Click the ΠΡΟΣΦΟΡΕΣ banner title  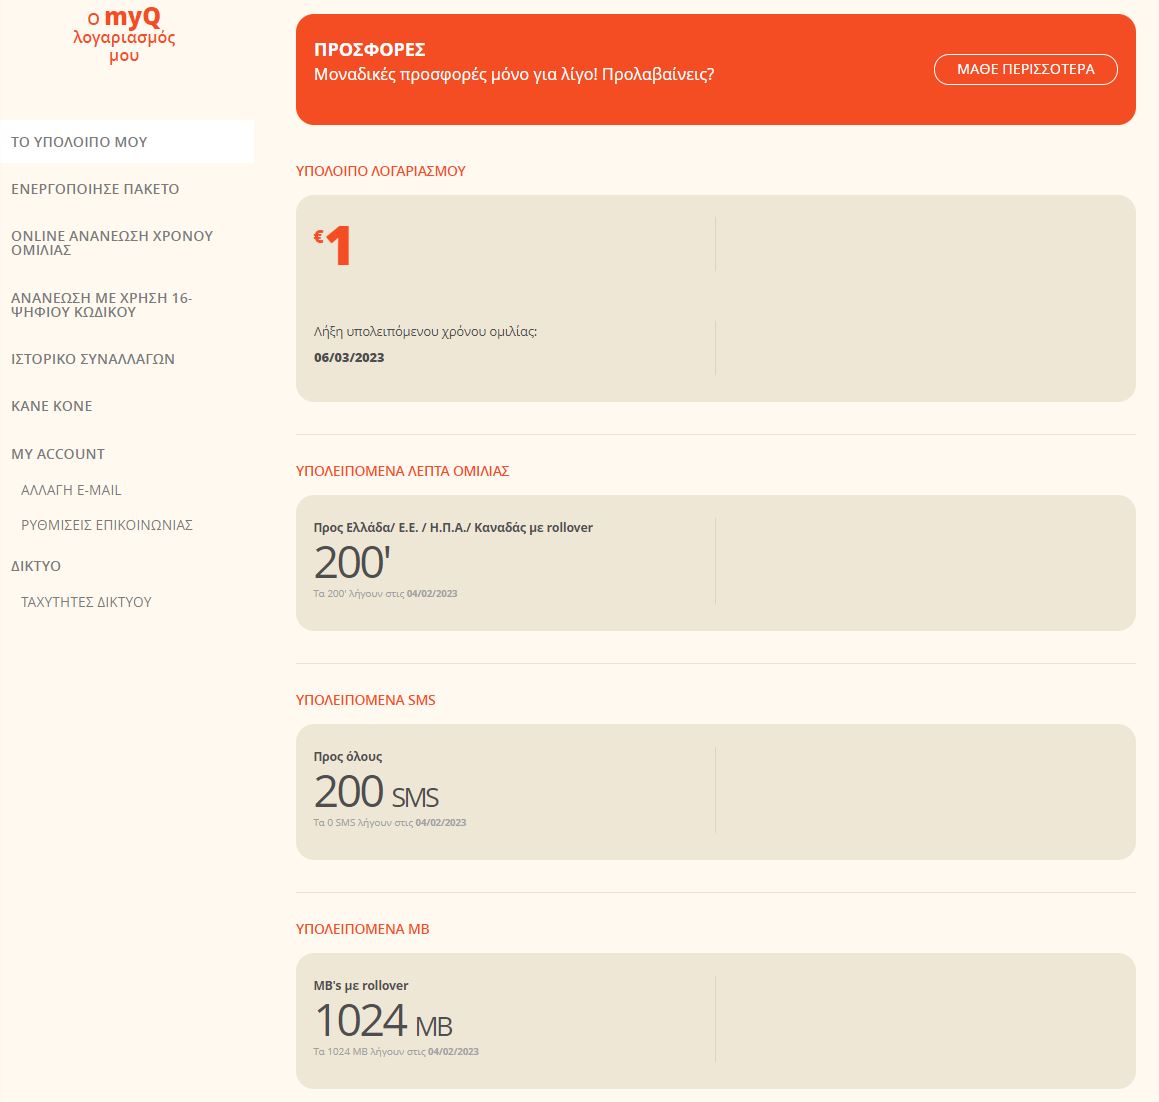[x=370, y=50]
